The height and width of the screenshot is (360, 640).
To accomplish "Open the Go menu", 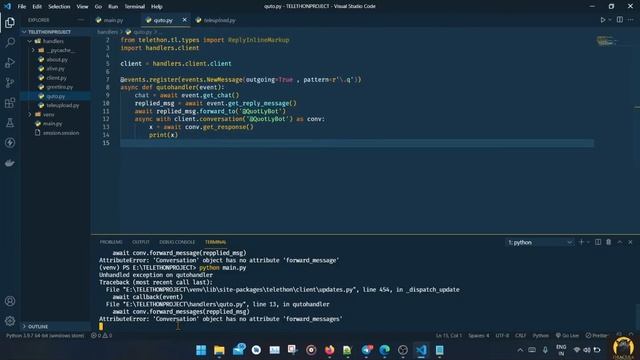I will (x=98, y=7).
